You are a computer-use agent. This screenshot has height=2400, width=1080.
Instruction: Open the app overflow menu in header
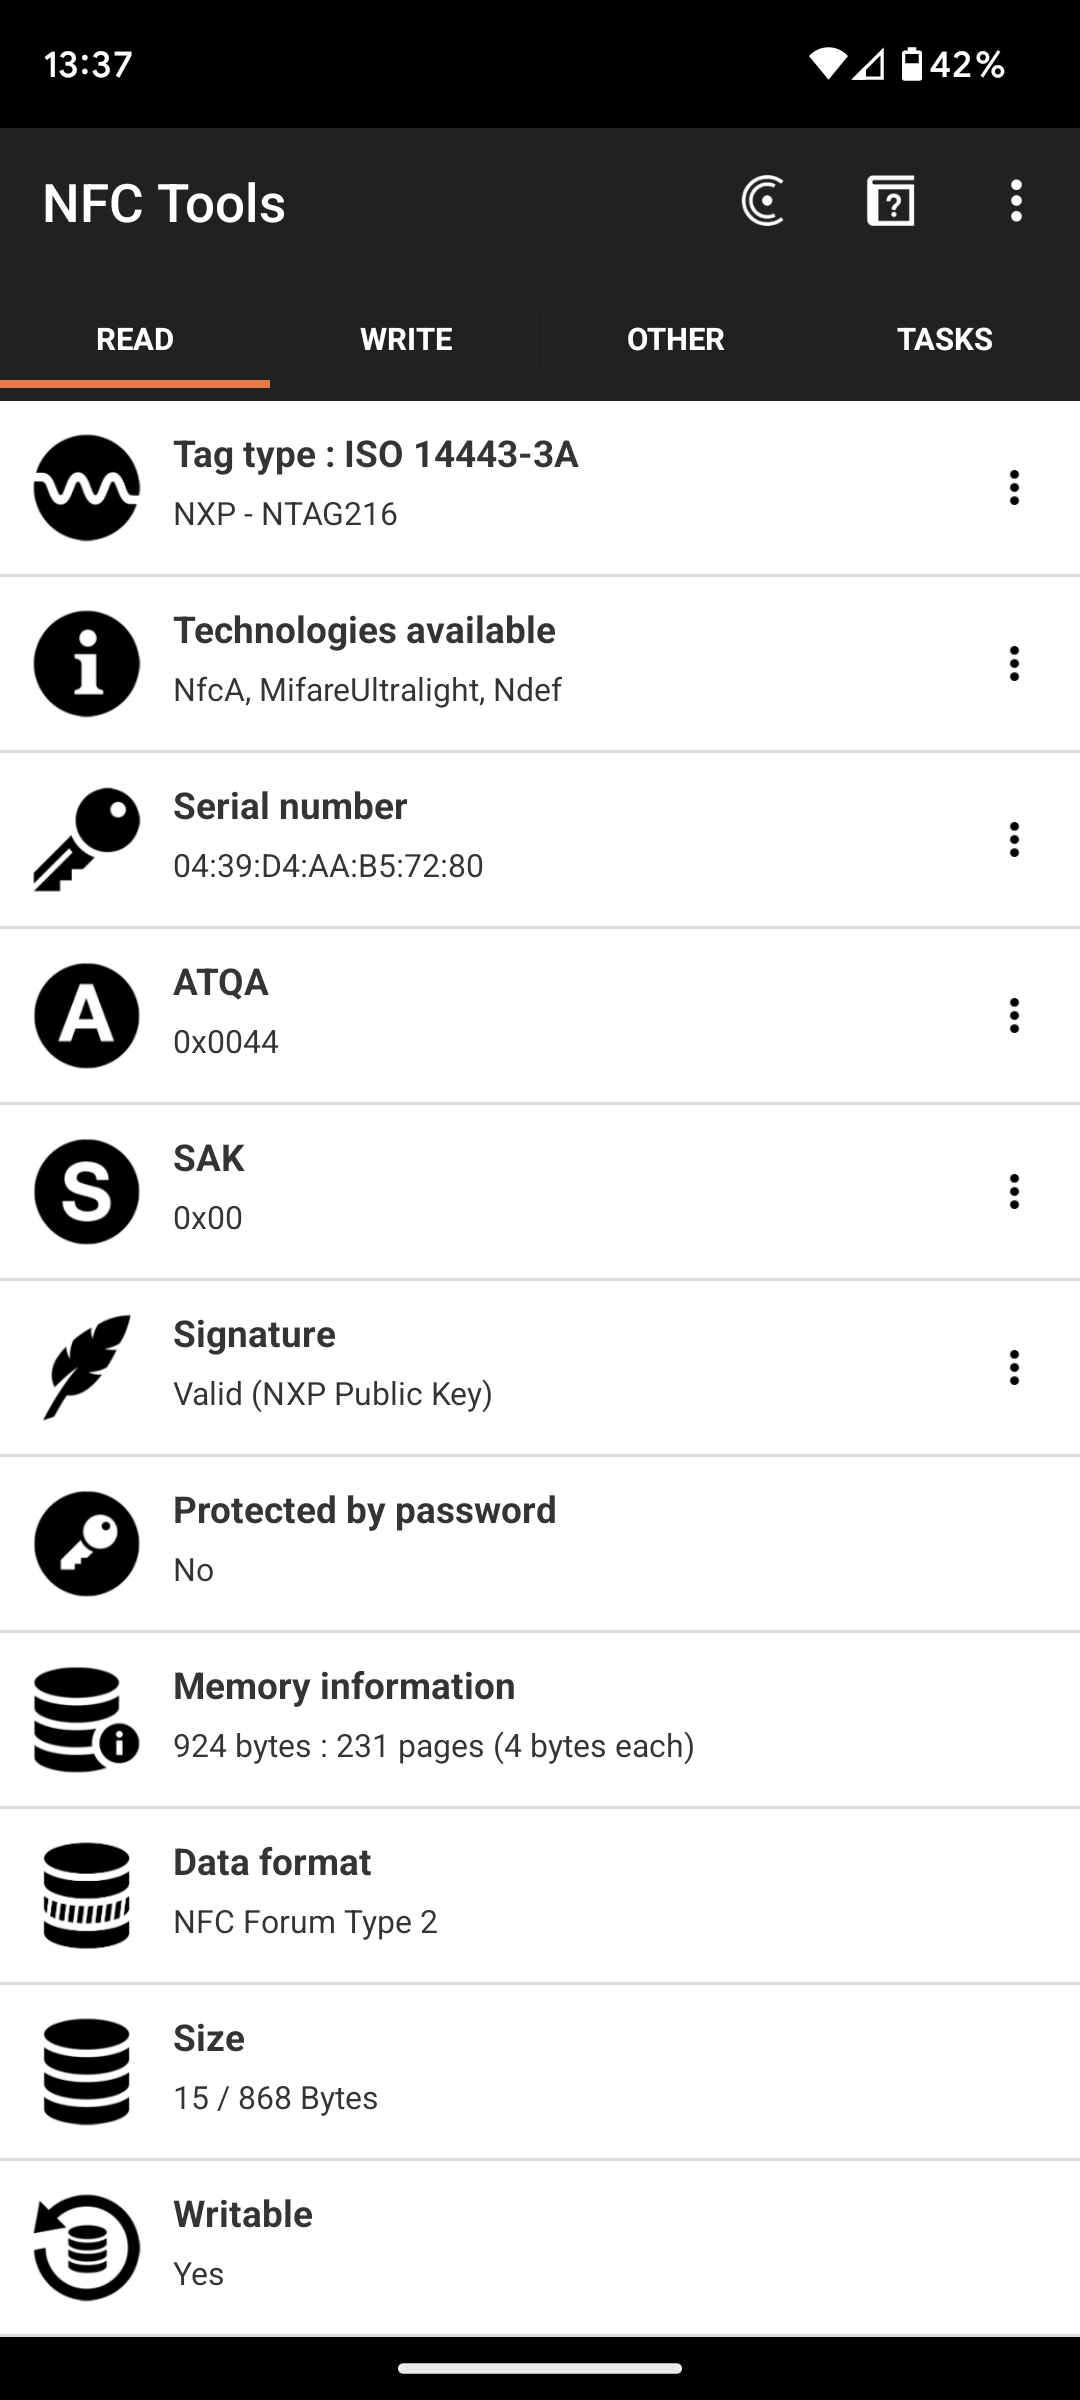coord(1016,201)
